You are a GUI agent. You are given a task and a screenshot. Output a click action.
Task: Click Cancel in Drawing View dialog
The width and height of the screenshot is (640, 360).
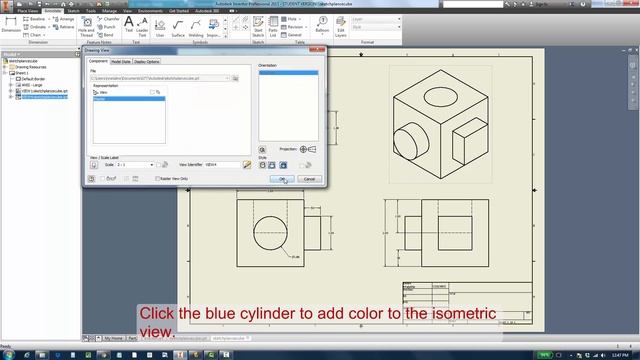click(x=309, y=179)
